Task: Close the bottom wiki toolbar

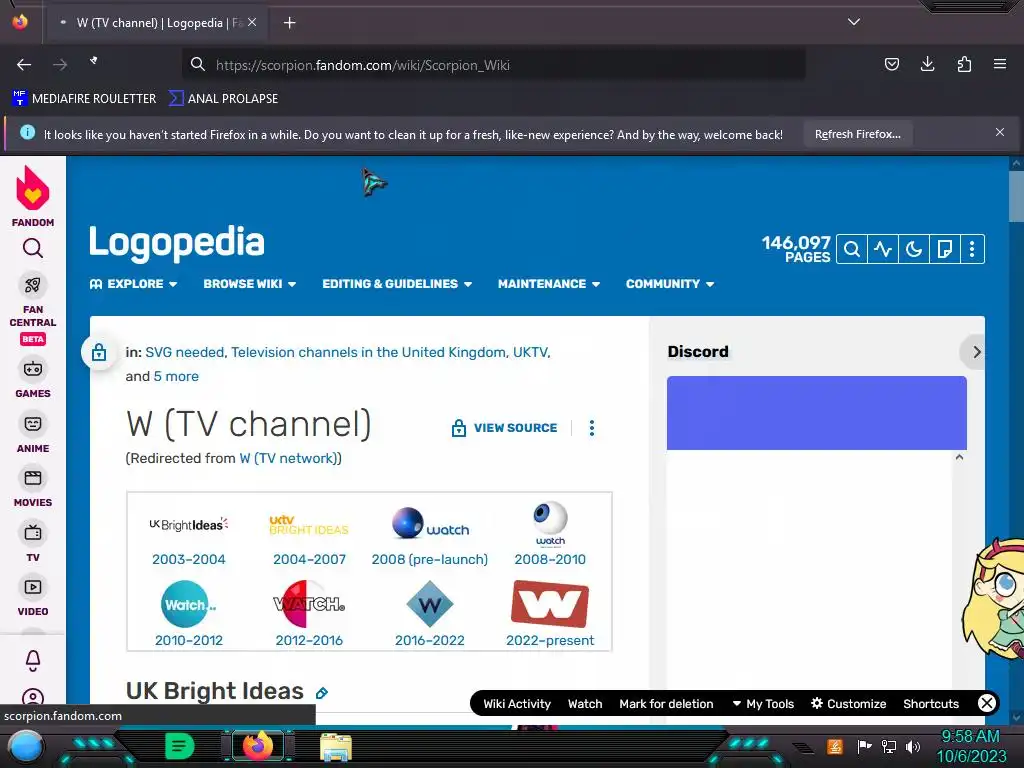Action: 986,703
